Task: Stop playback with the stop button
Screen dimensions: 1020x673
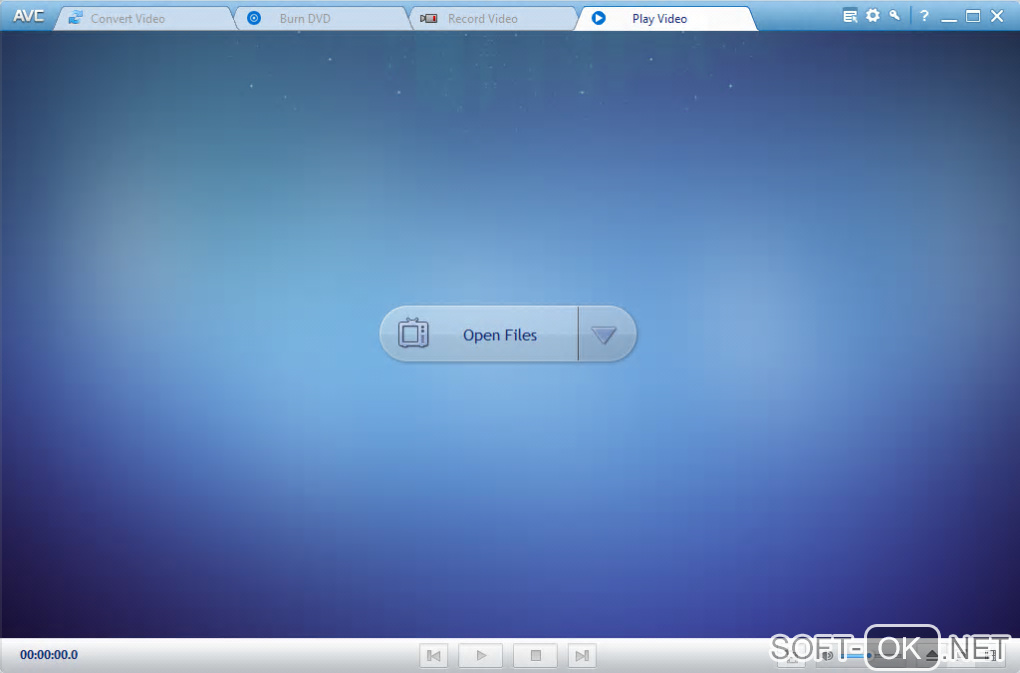Action: click(535, 655)
